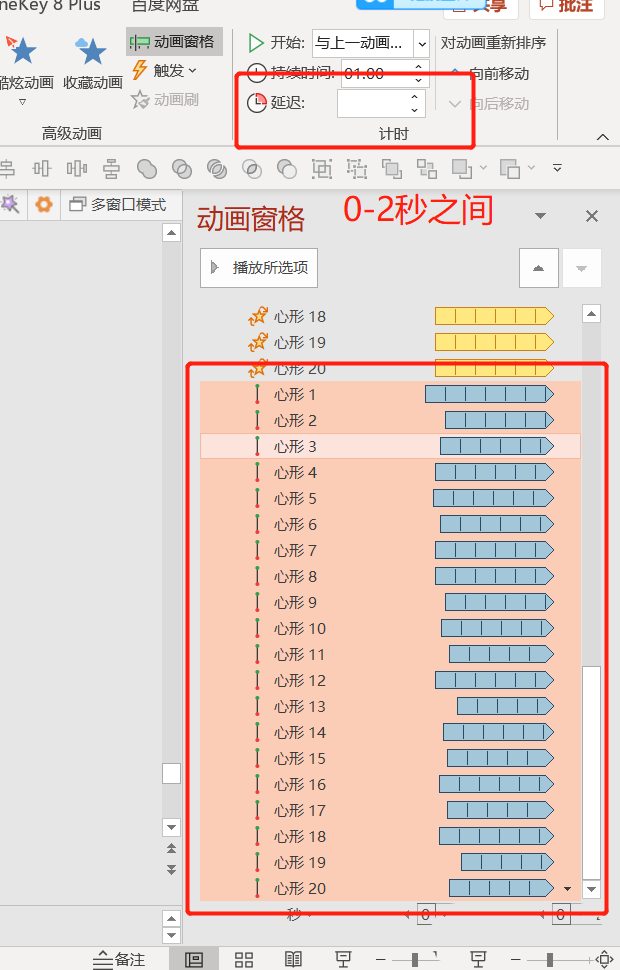Switch to Slide Sorter view icon

[244, 959]
